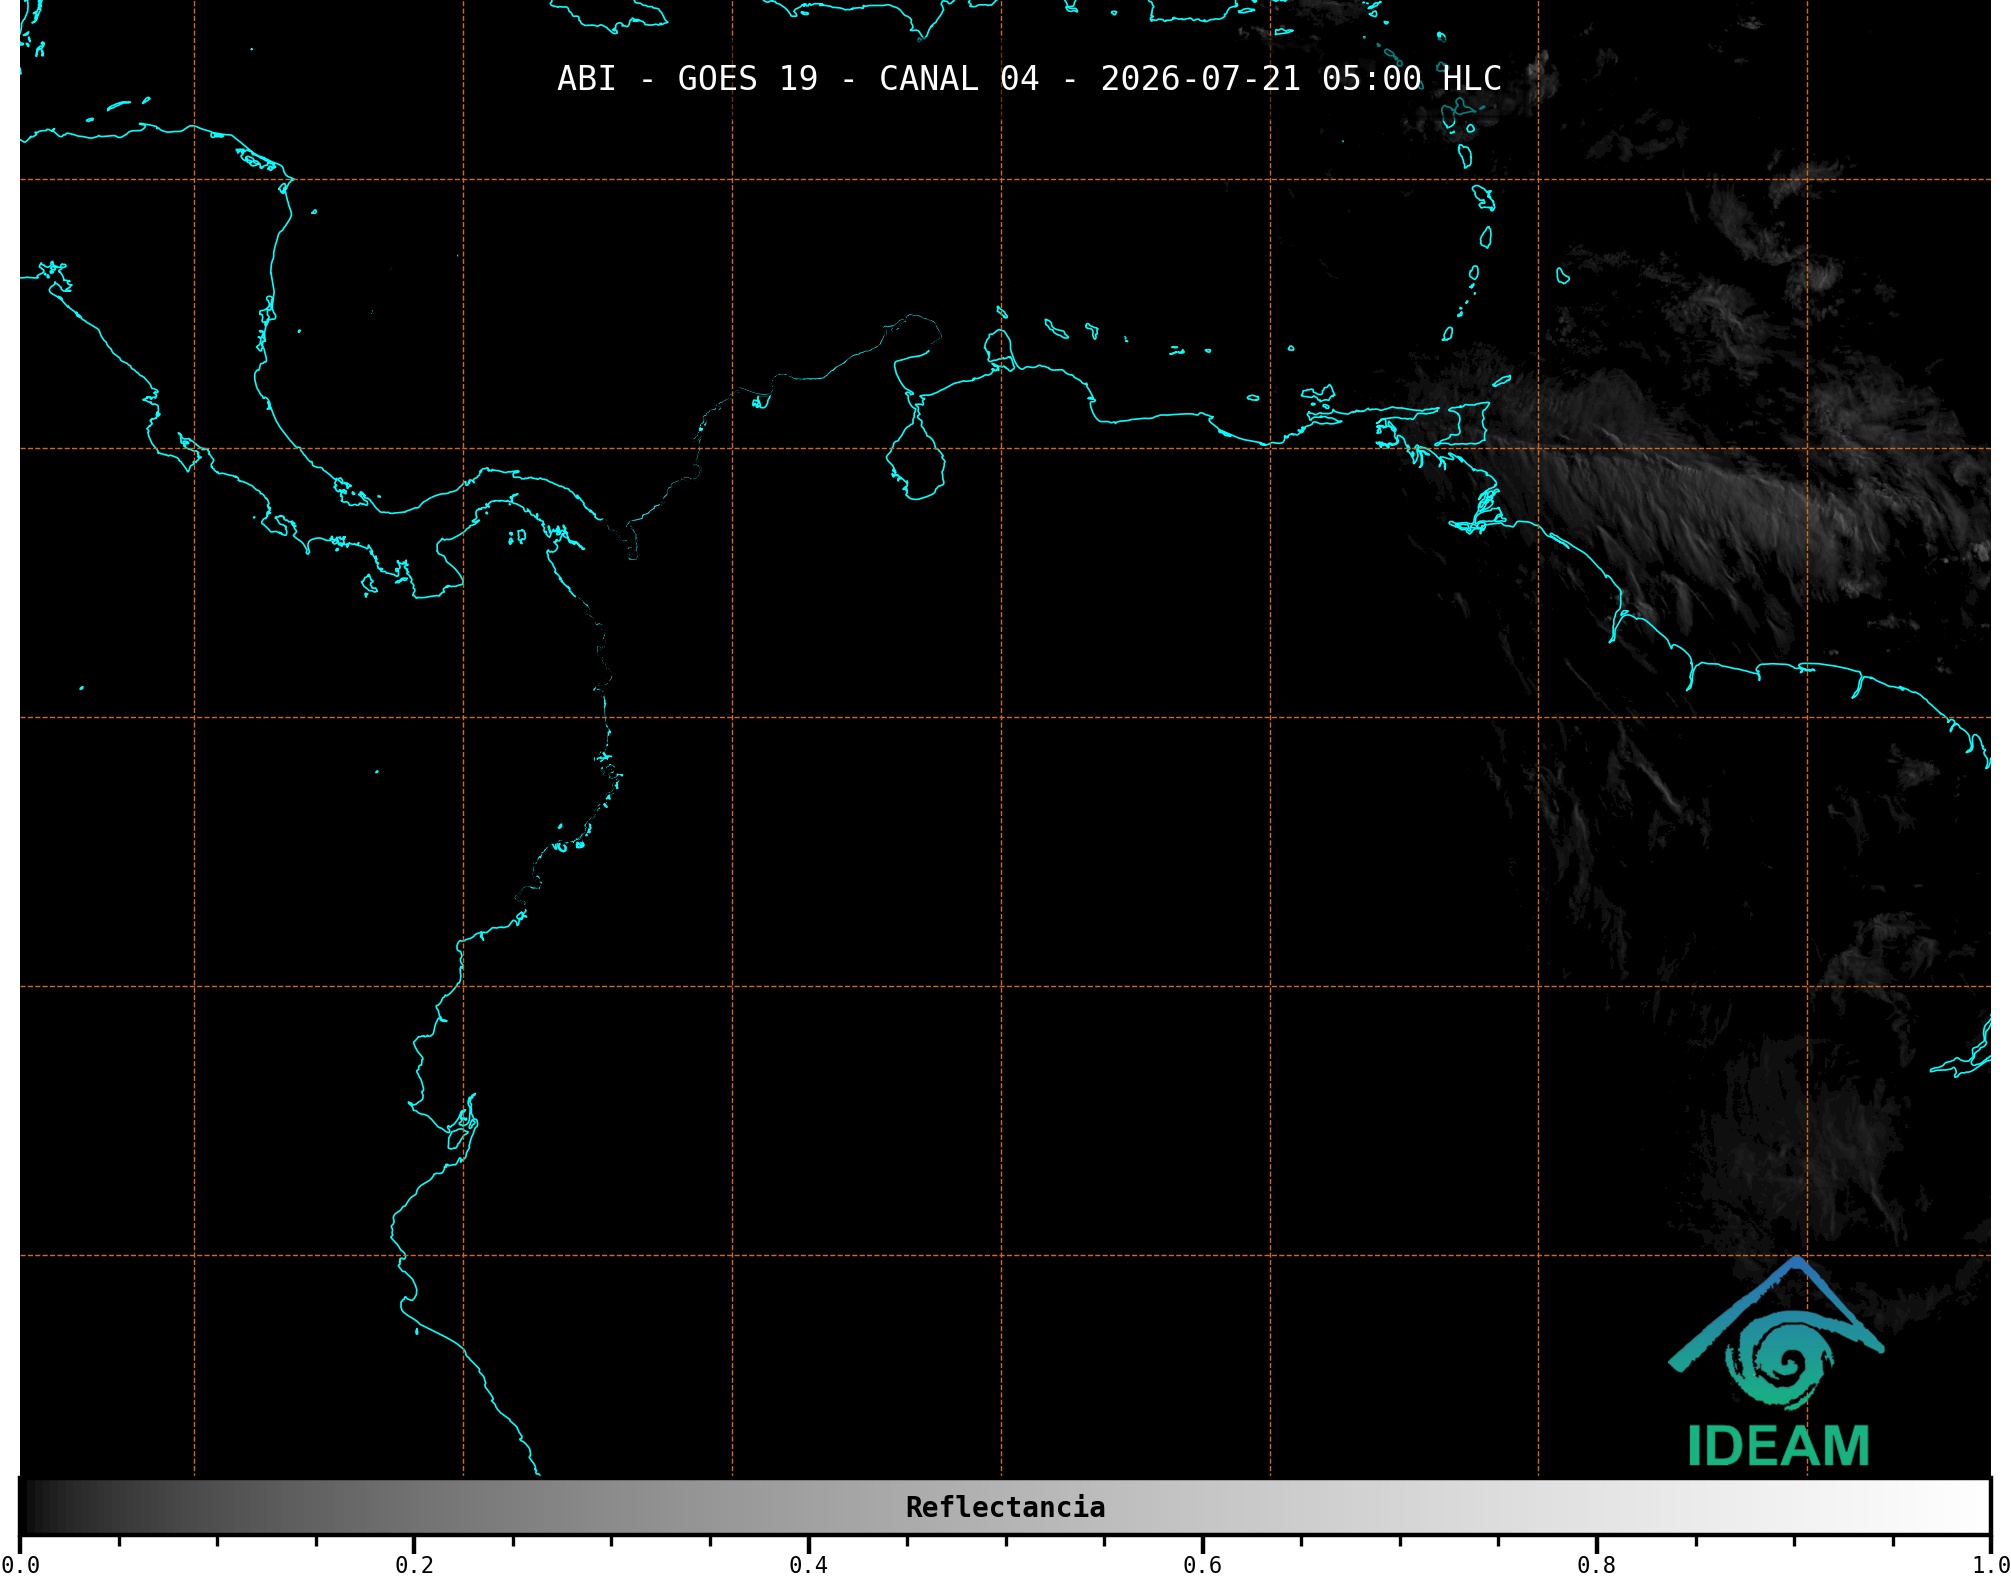2011x1577 pixels.
Task: Click the '0.2' colorbar tick label
Action: (414, 1565)
